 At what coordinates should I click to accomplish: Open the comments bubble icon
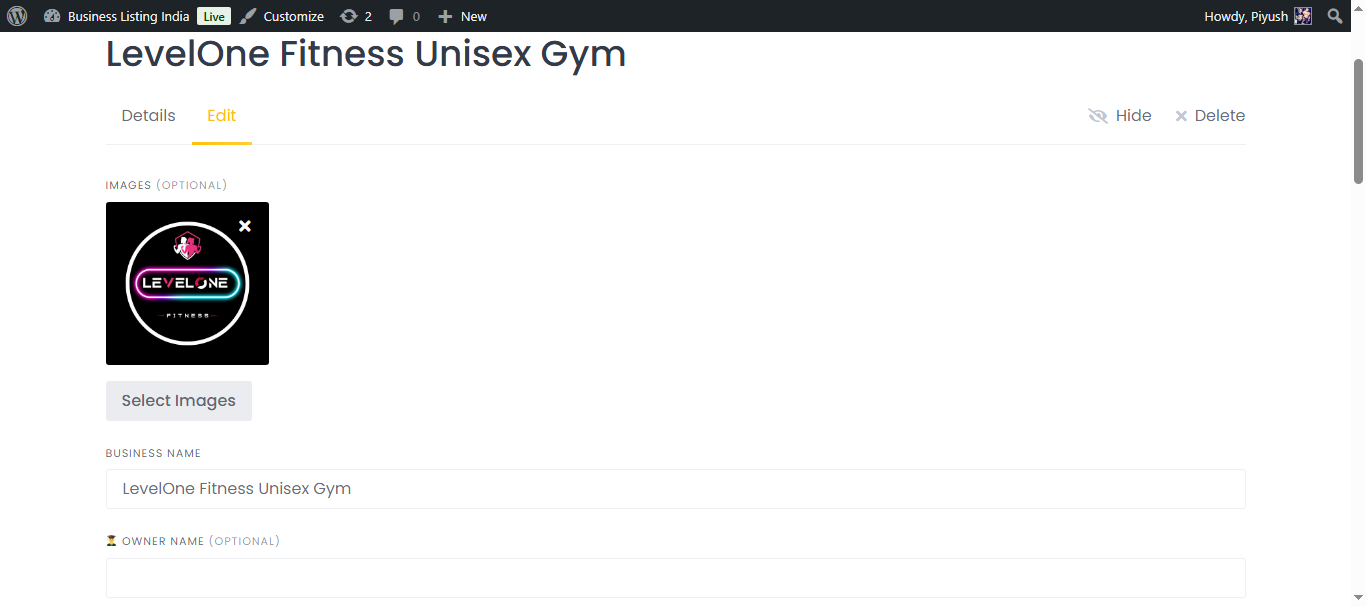click(x=397, y=16)
